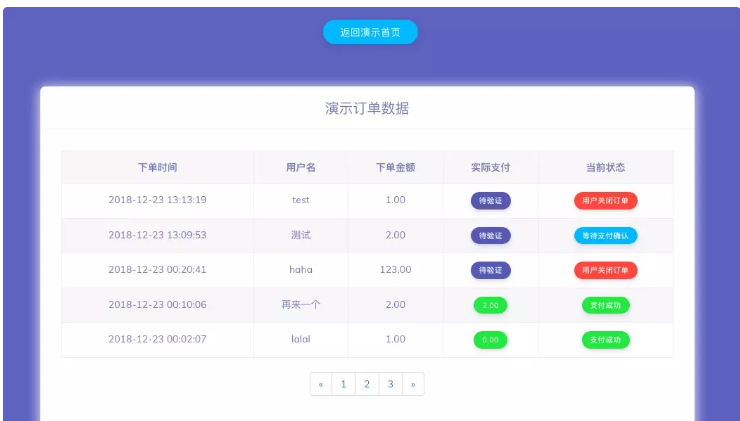Click the red 用户关闭订单 badge for test
This screenshot has width=740, height=421.
click(605, 200)
